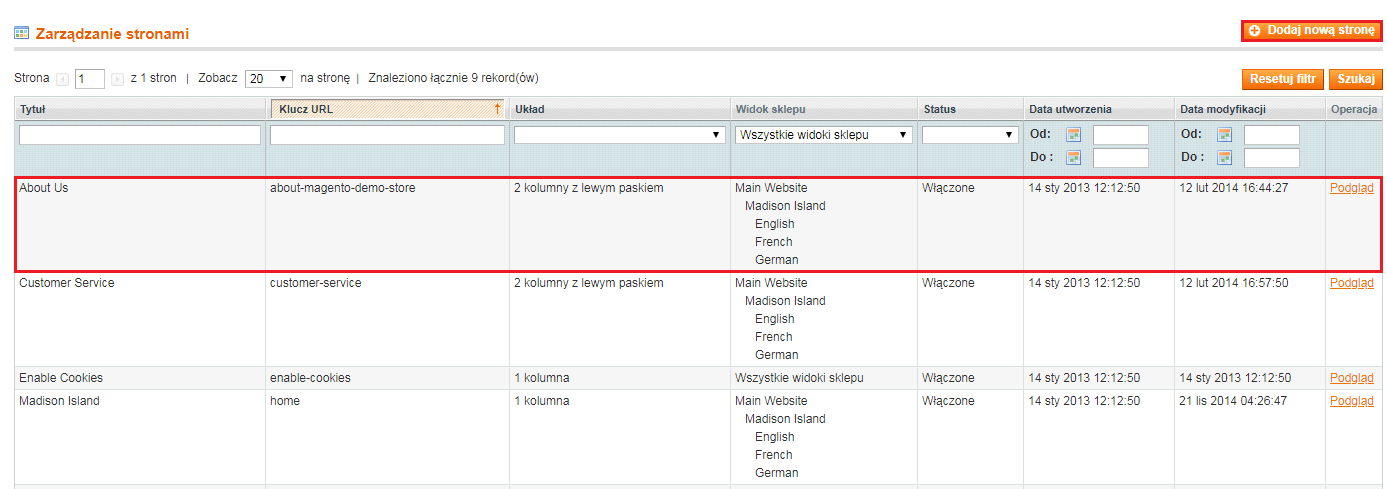Click into the Tytuł filter text field

point(140,135)
